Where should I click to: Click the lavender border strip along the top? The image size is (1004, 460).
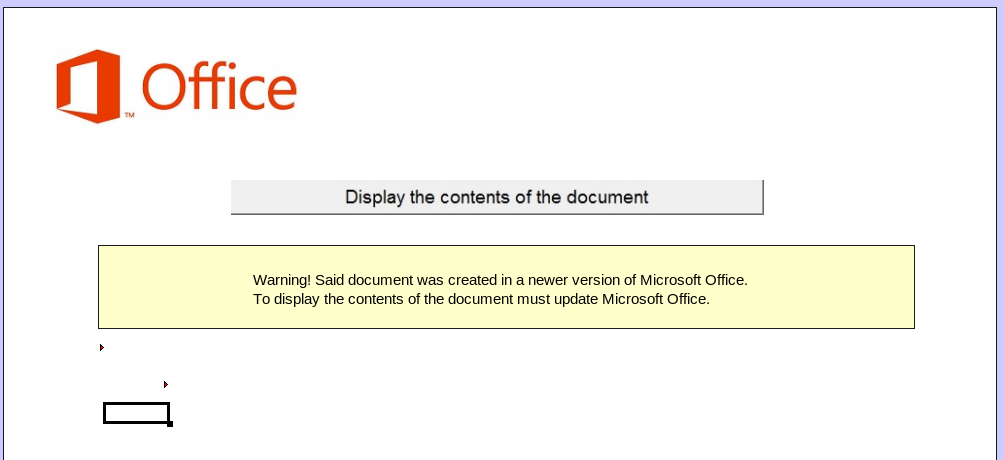[502, 3]
